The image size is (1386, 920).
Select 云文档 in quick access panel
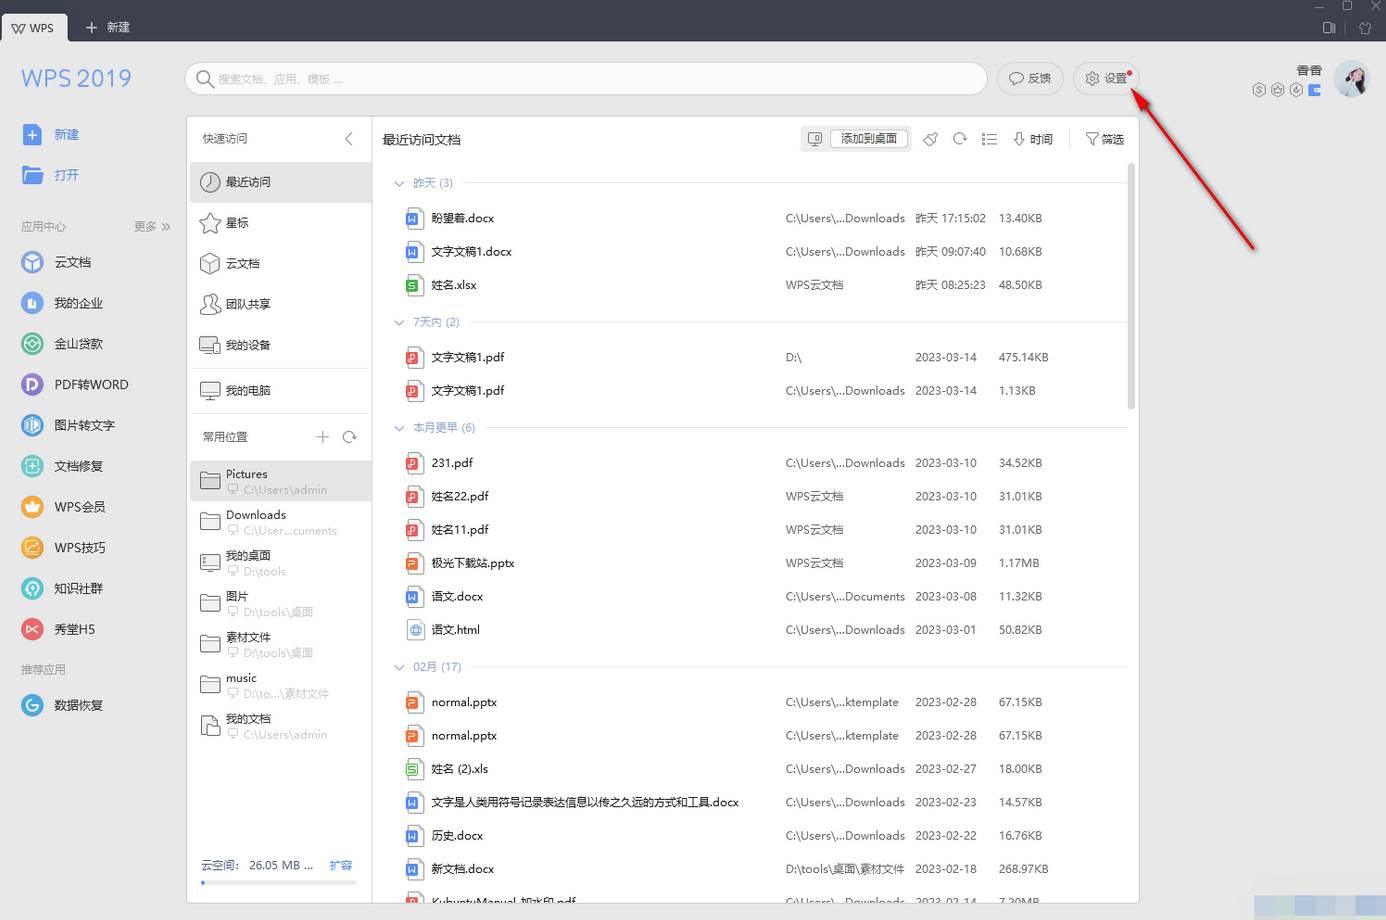click(280, 264)
